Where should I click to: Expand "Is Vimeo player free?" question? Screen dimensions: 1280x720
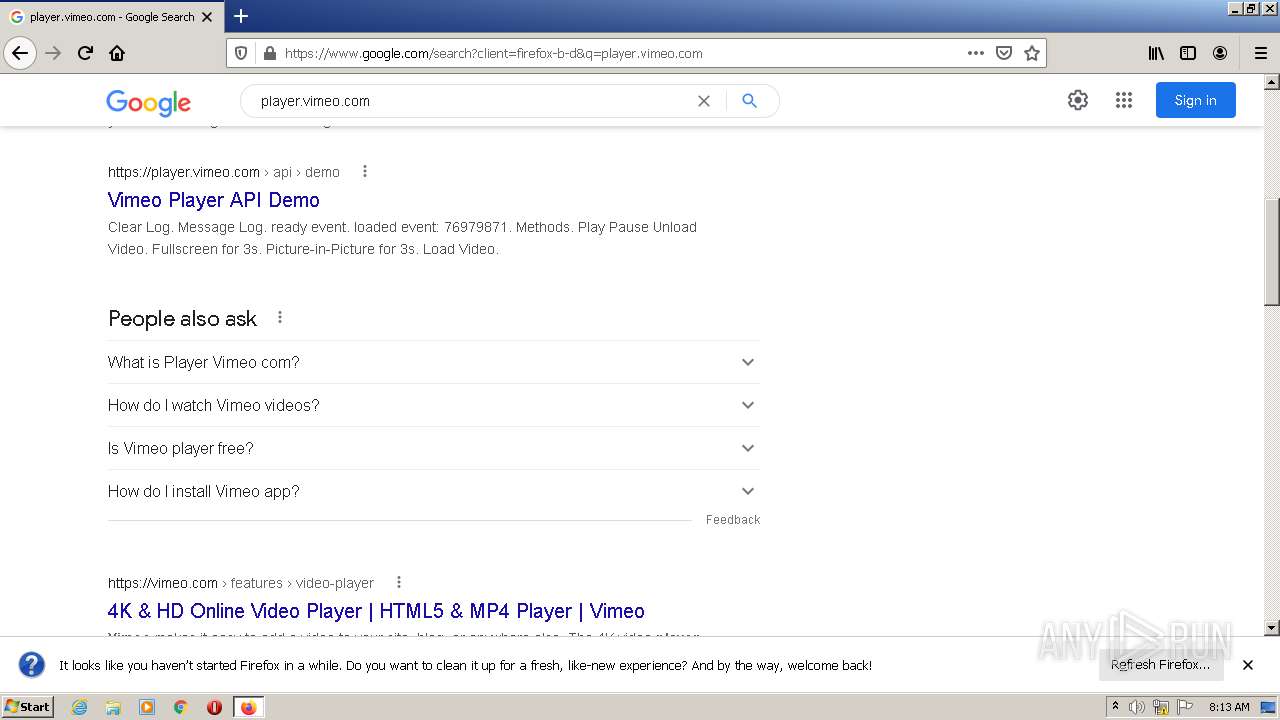tap(433, 448)
